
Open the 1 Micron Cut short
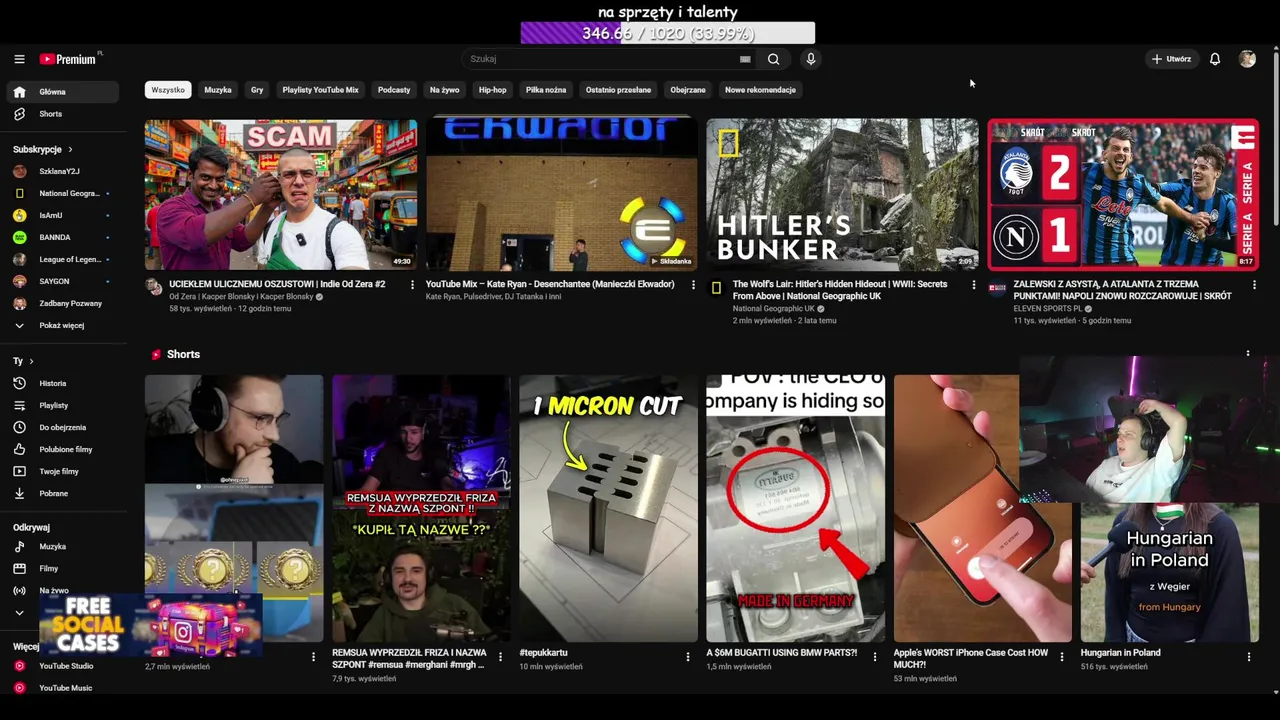[608, 508]
